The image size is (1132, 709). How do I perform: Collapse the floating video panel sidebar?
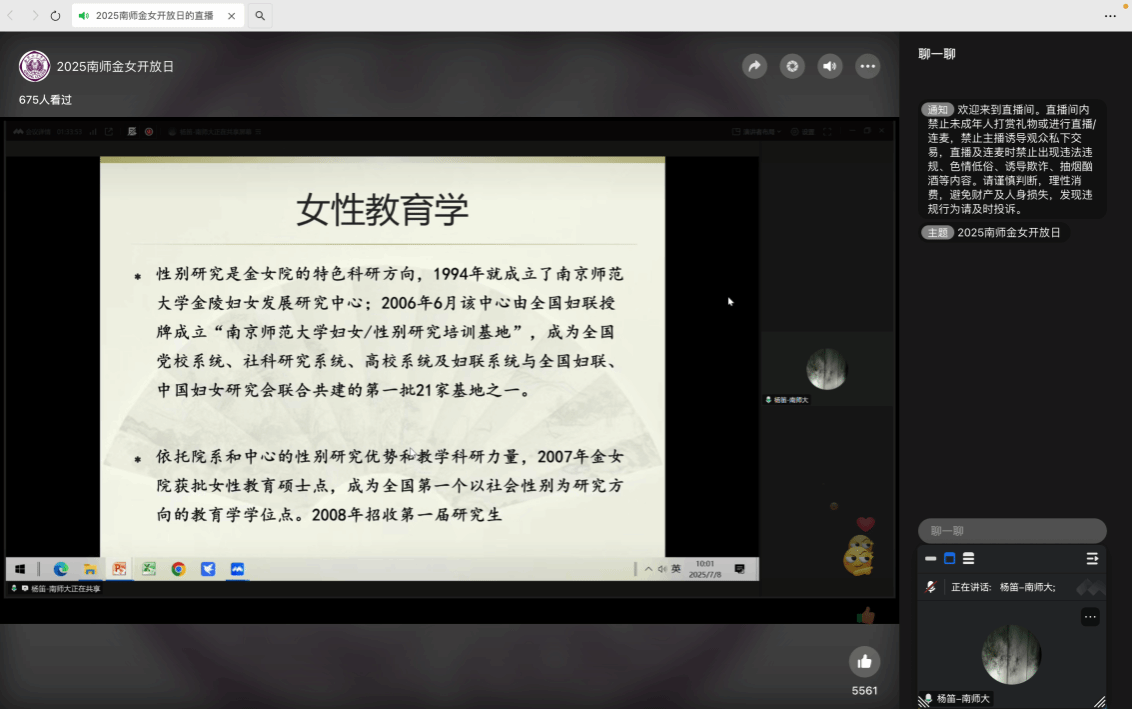(x=1092, y=559)
